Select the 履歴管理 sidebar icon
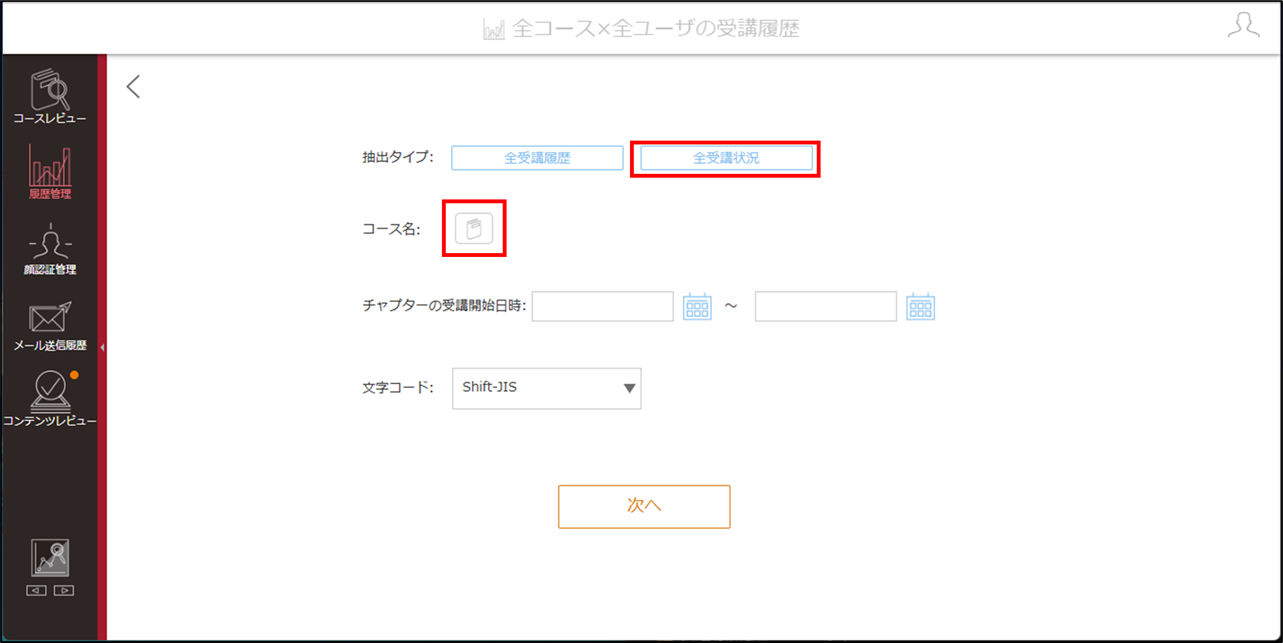Image resolution: width=1283 pixels, height=643 pixels. pyautogui.click(x=49, y=173)
